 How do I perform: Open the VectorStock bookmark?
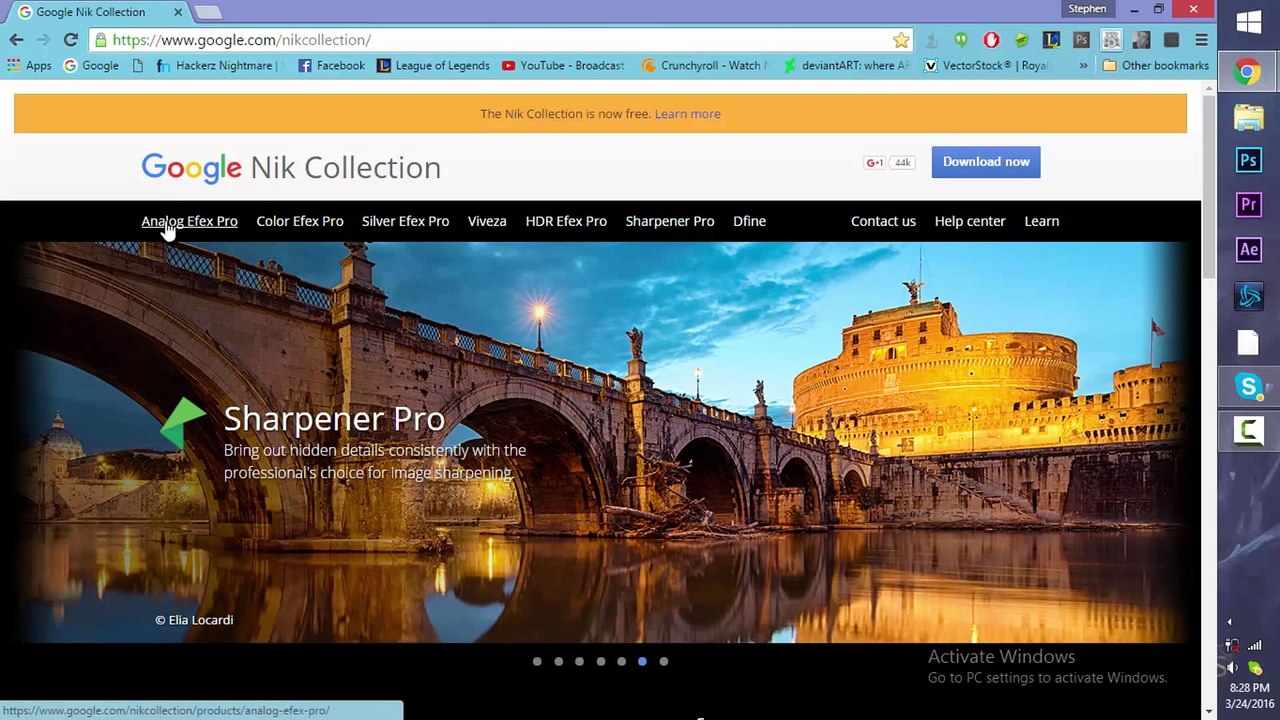coord(987,66)
